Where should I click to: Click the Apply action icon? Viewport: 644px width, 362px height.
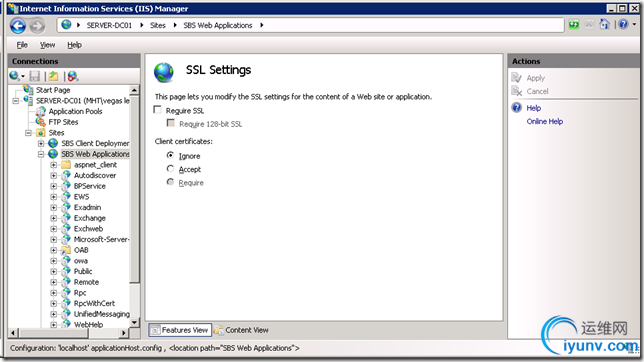(516, 78)
